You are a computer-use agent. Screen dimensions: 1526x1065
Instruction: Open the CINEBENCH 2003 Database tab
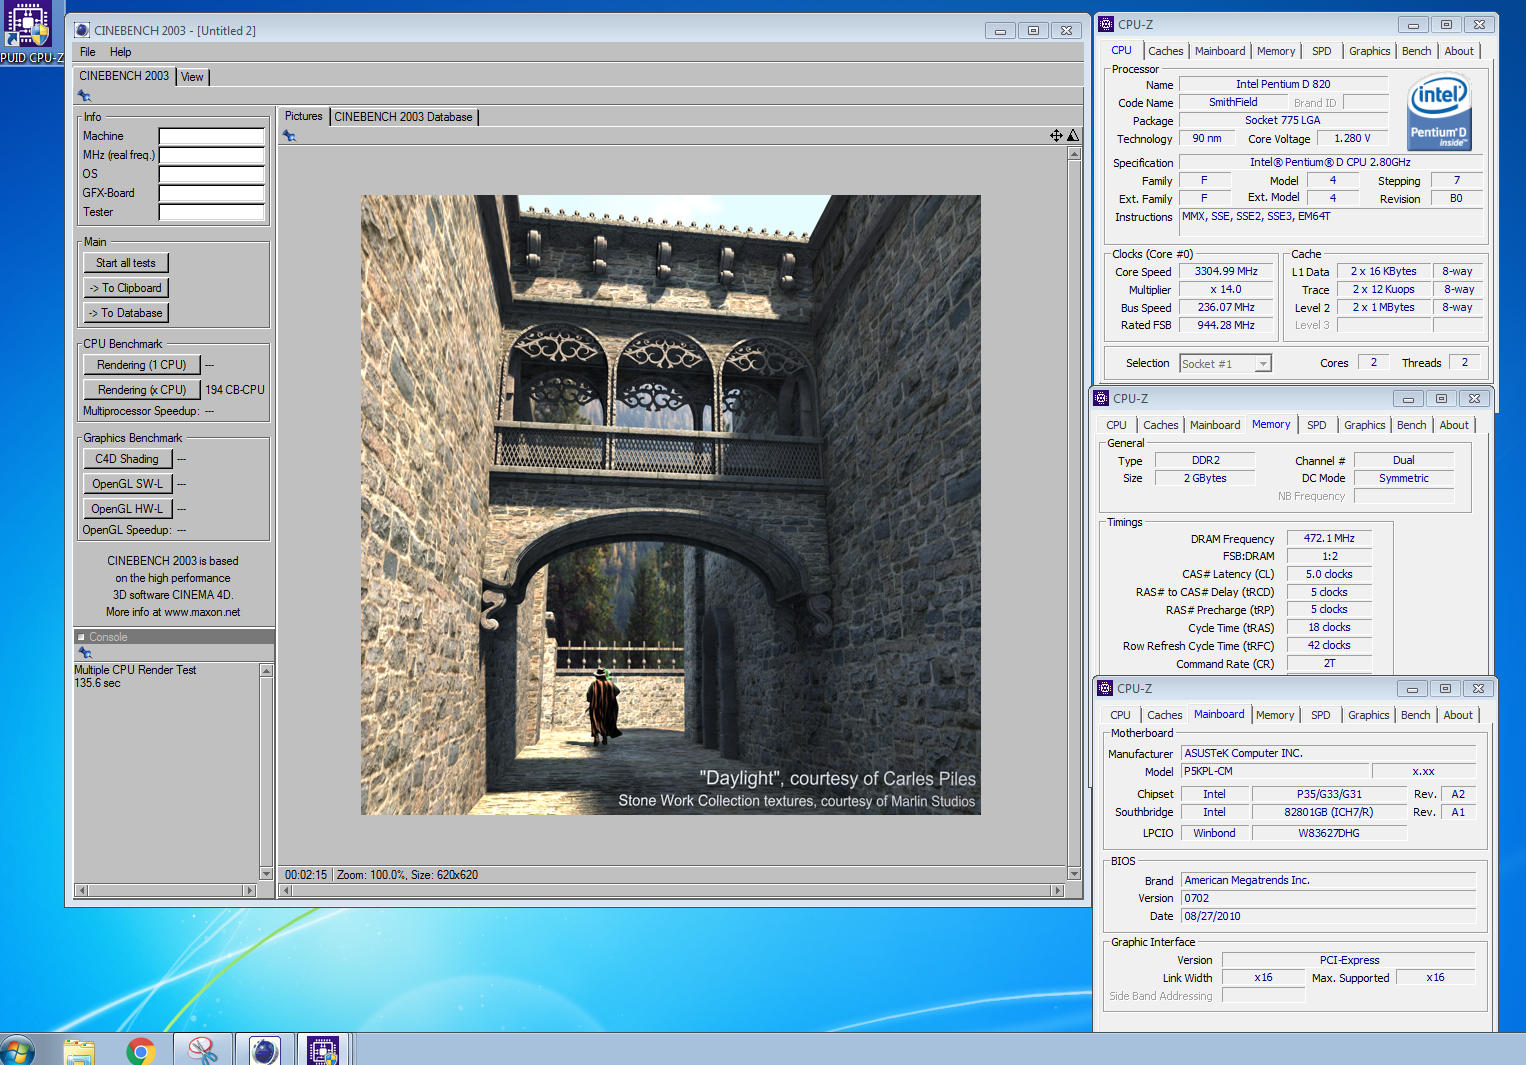[403, 117]
